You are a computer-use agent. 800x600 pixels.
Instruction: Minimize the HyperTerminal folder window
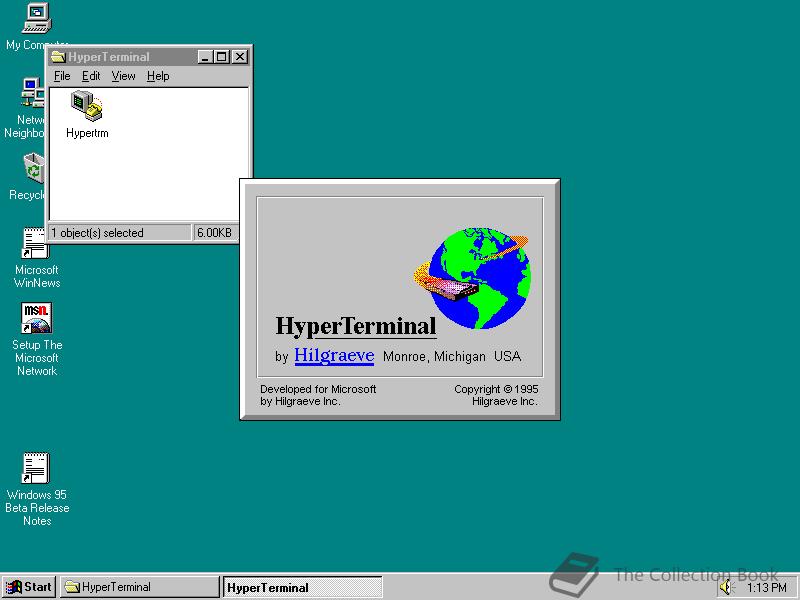[205, 57]
